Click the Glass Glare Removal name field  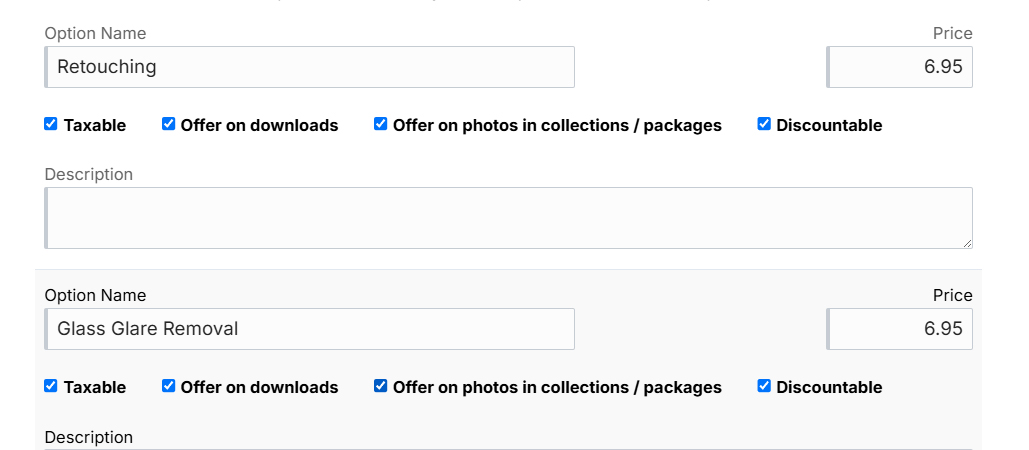310,329
